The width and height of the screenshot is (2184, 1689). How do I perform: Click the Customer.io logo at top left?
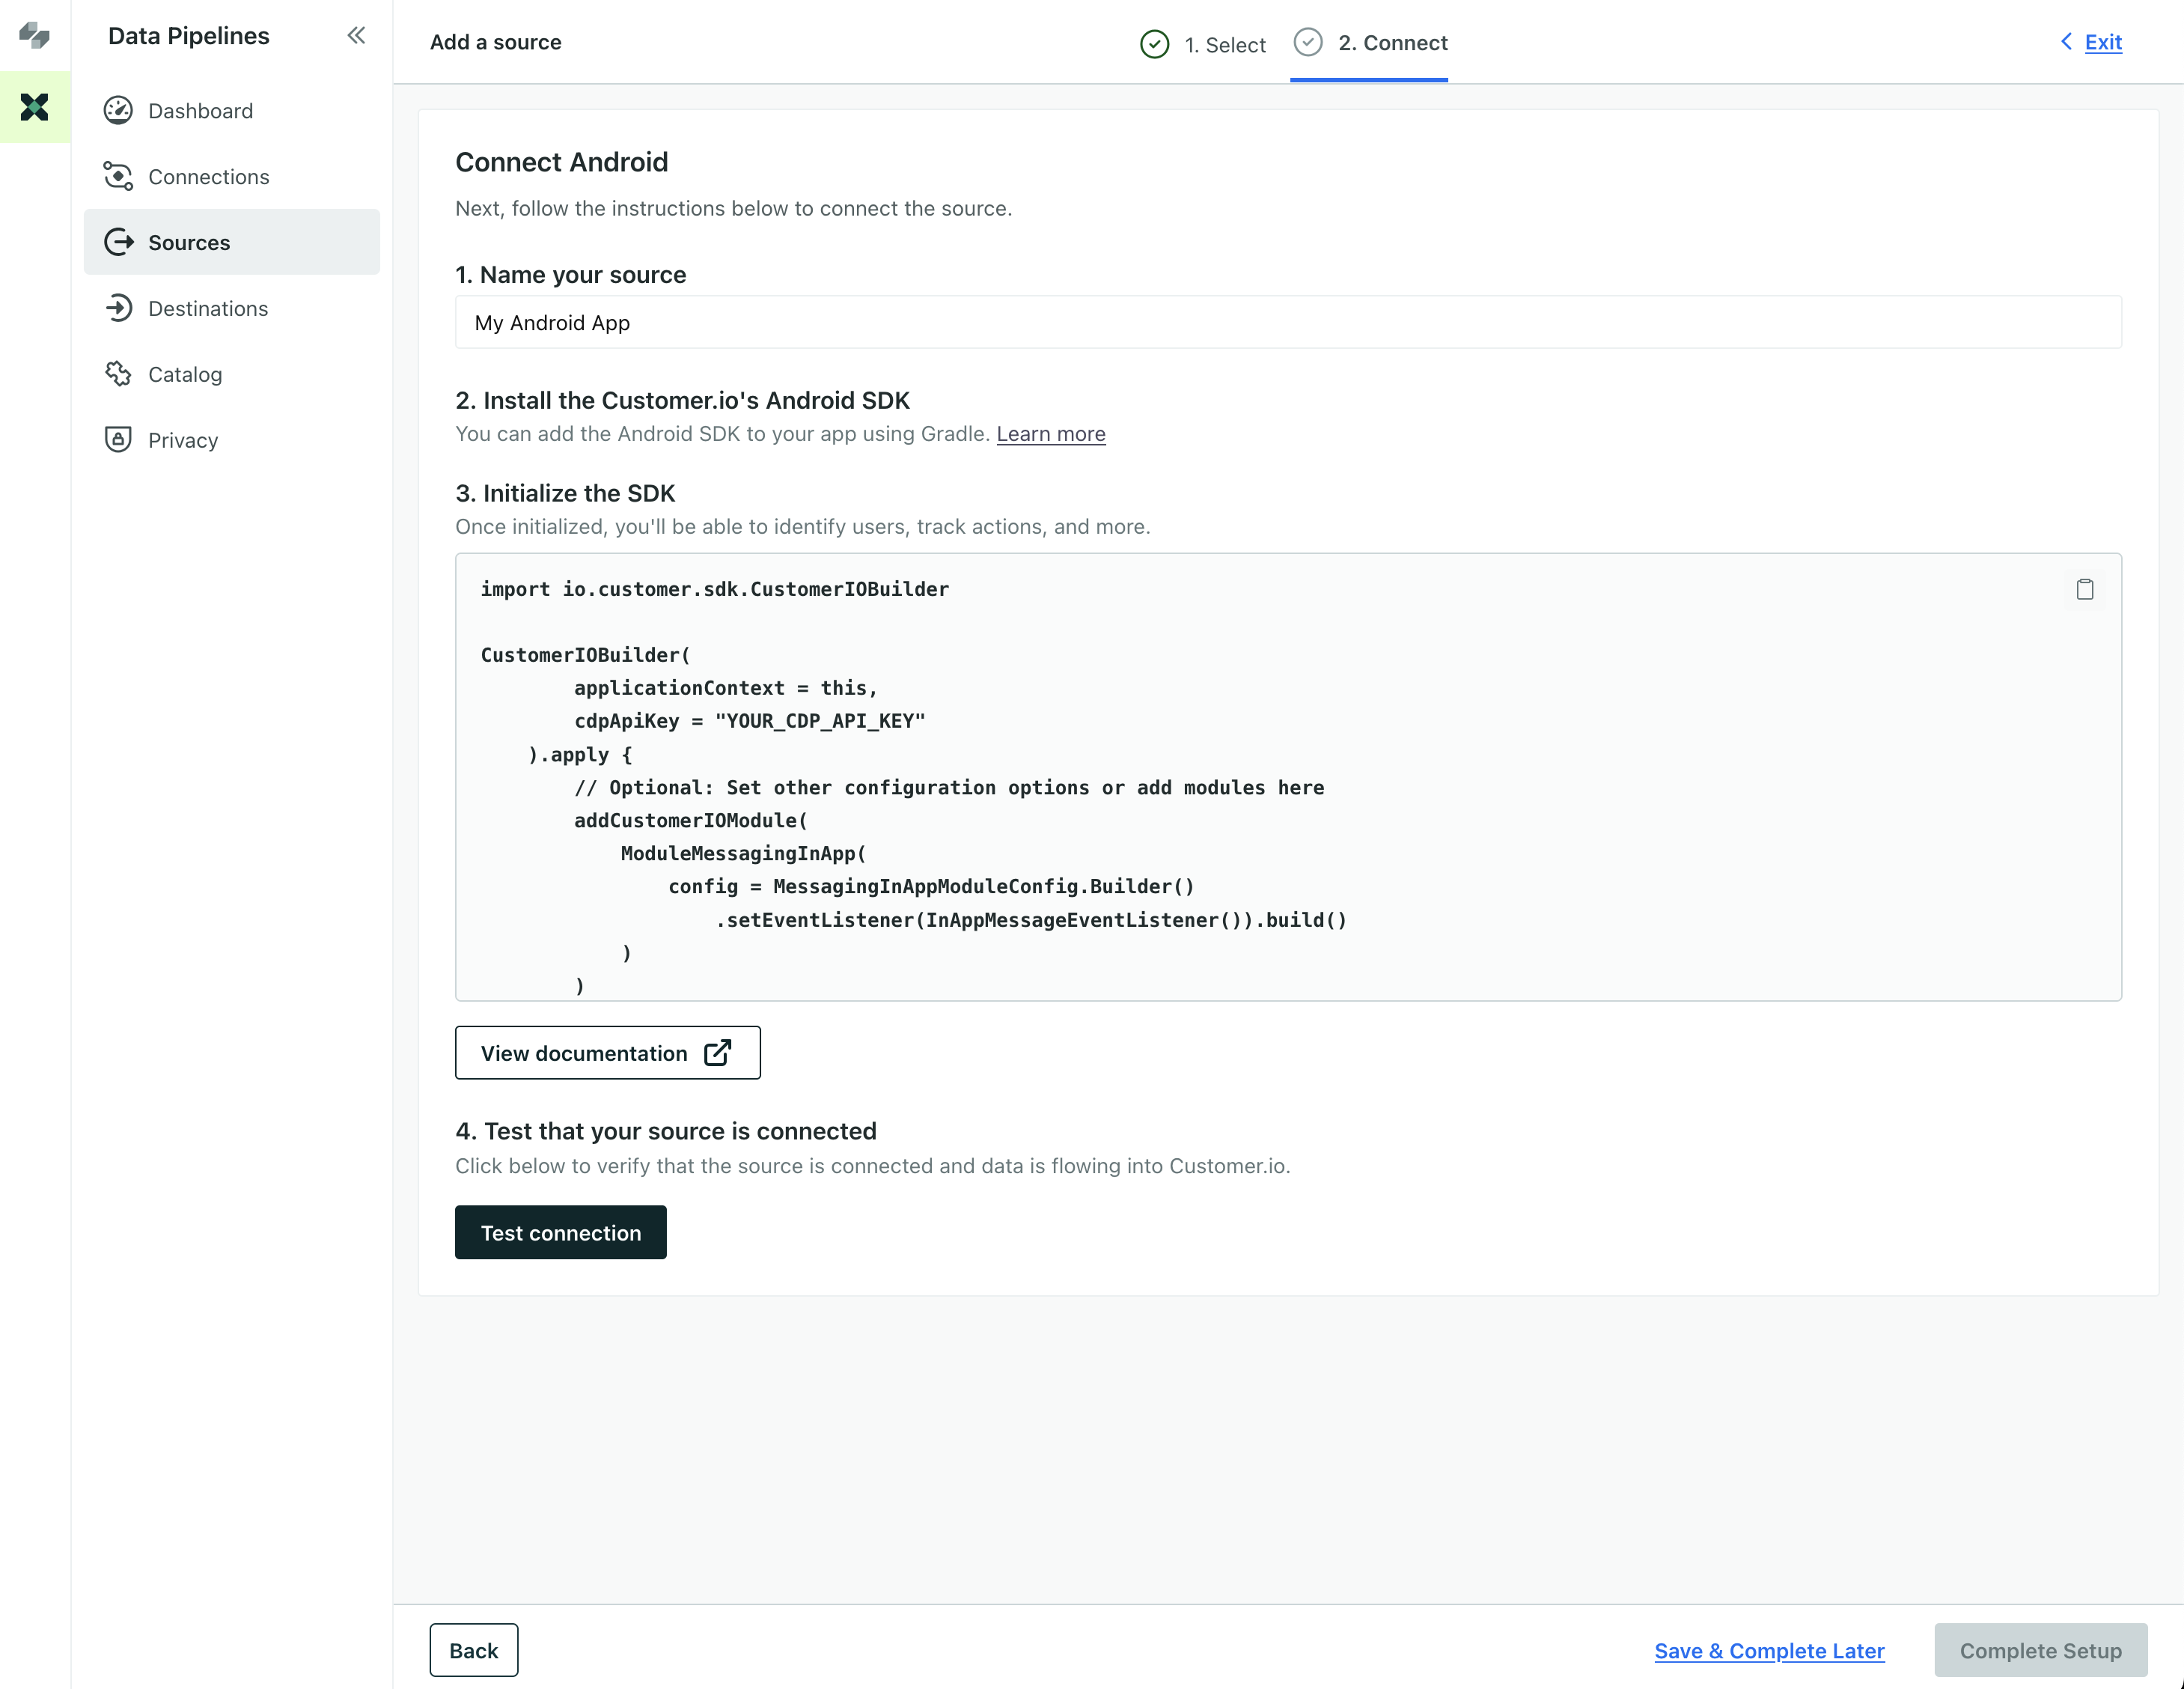coord(34,36)
